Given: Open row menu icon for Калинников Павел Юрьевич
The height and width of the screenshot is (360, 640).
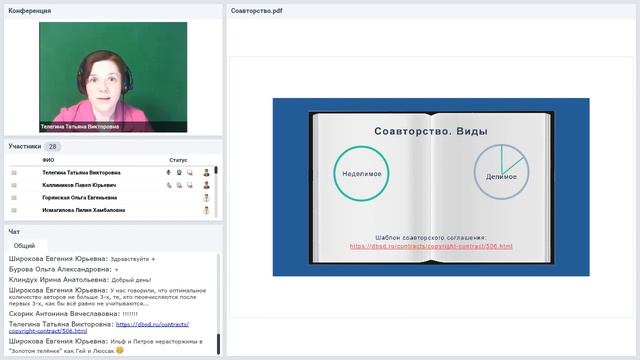Looking at the screenshot, I should [14, 185].
